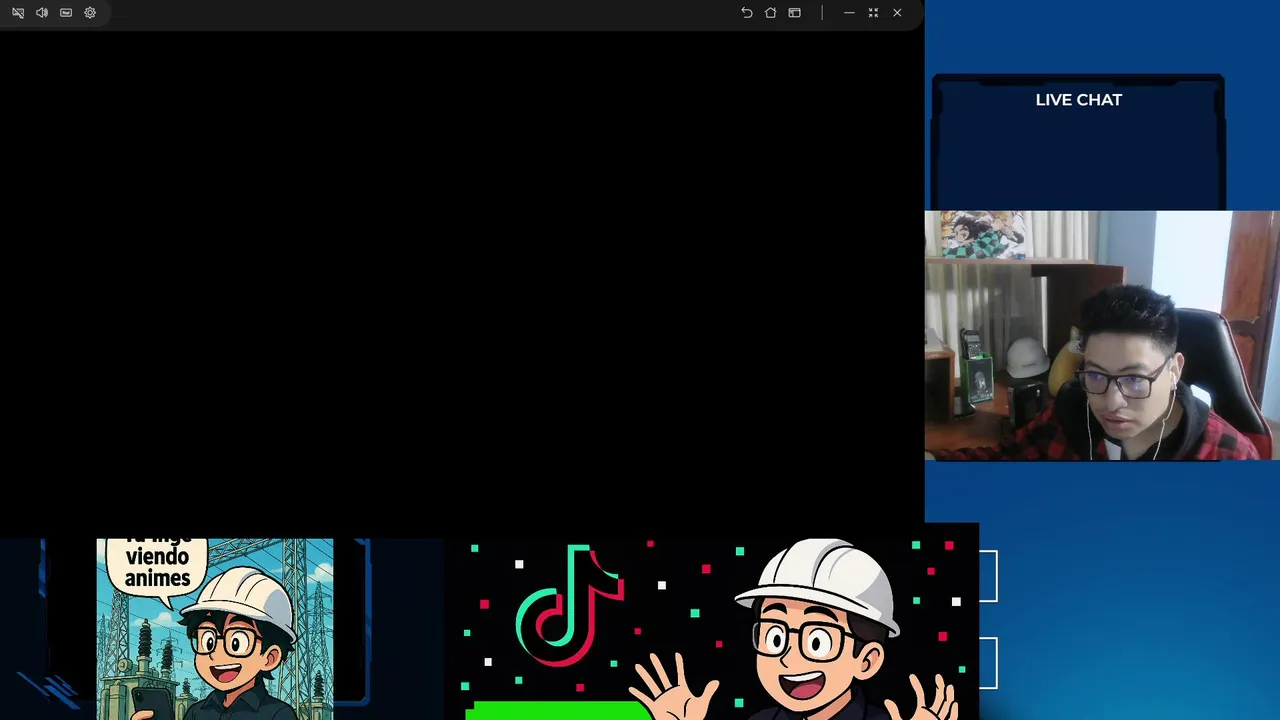
Task: Exit full screen using the arrows icon
Action: coord(873,13)
